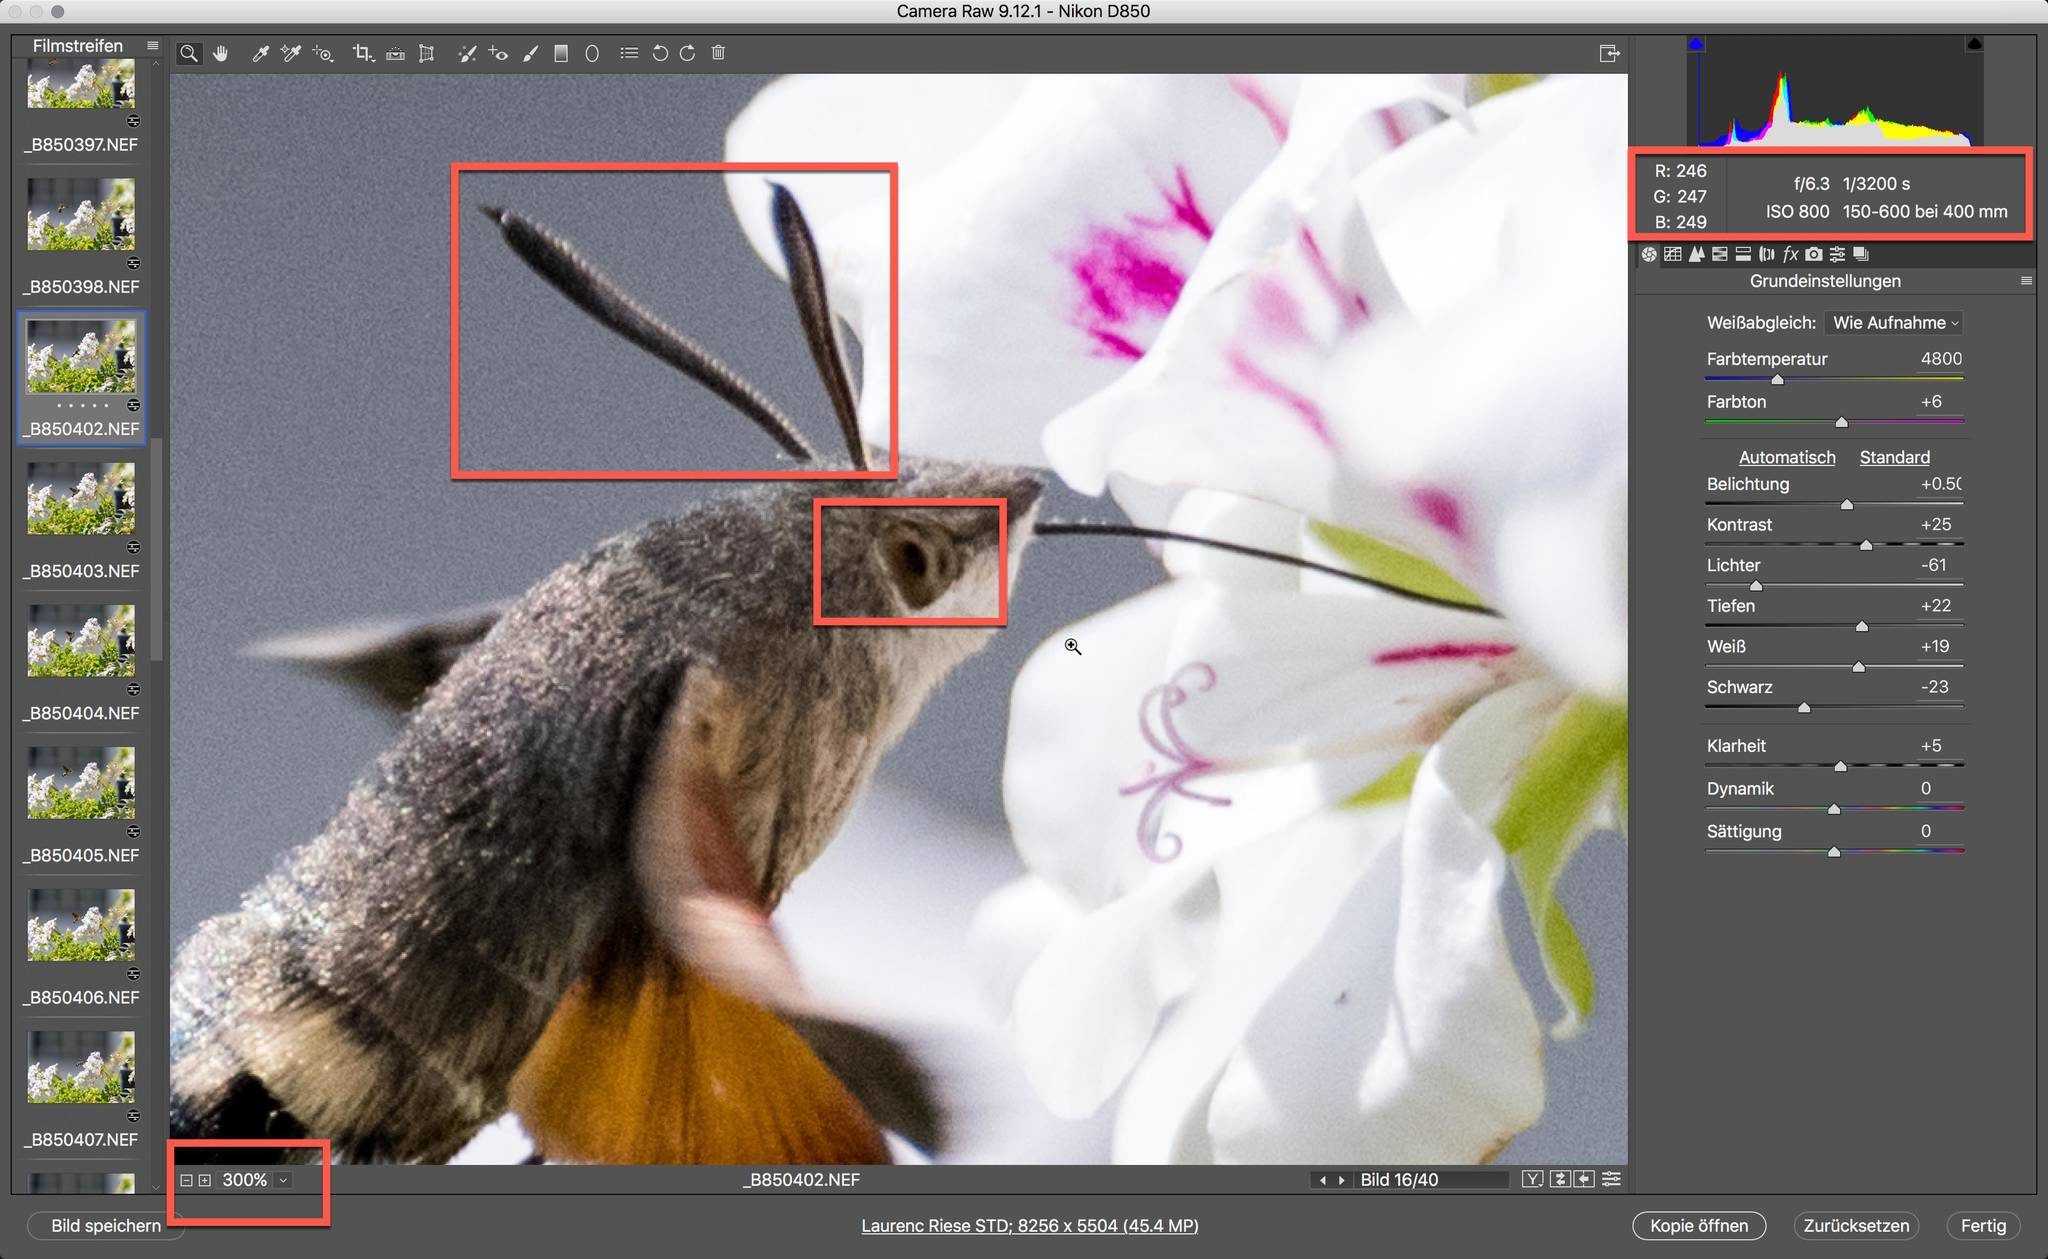Pick the Adjustment Brush tool
The height and width of the screenshot is (1259, 2048).
[531, 53]
